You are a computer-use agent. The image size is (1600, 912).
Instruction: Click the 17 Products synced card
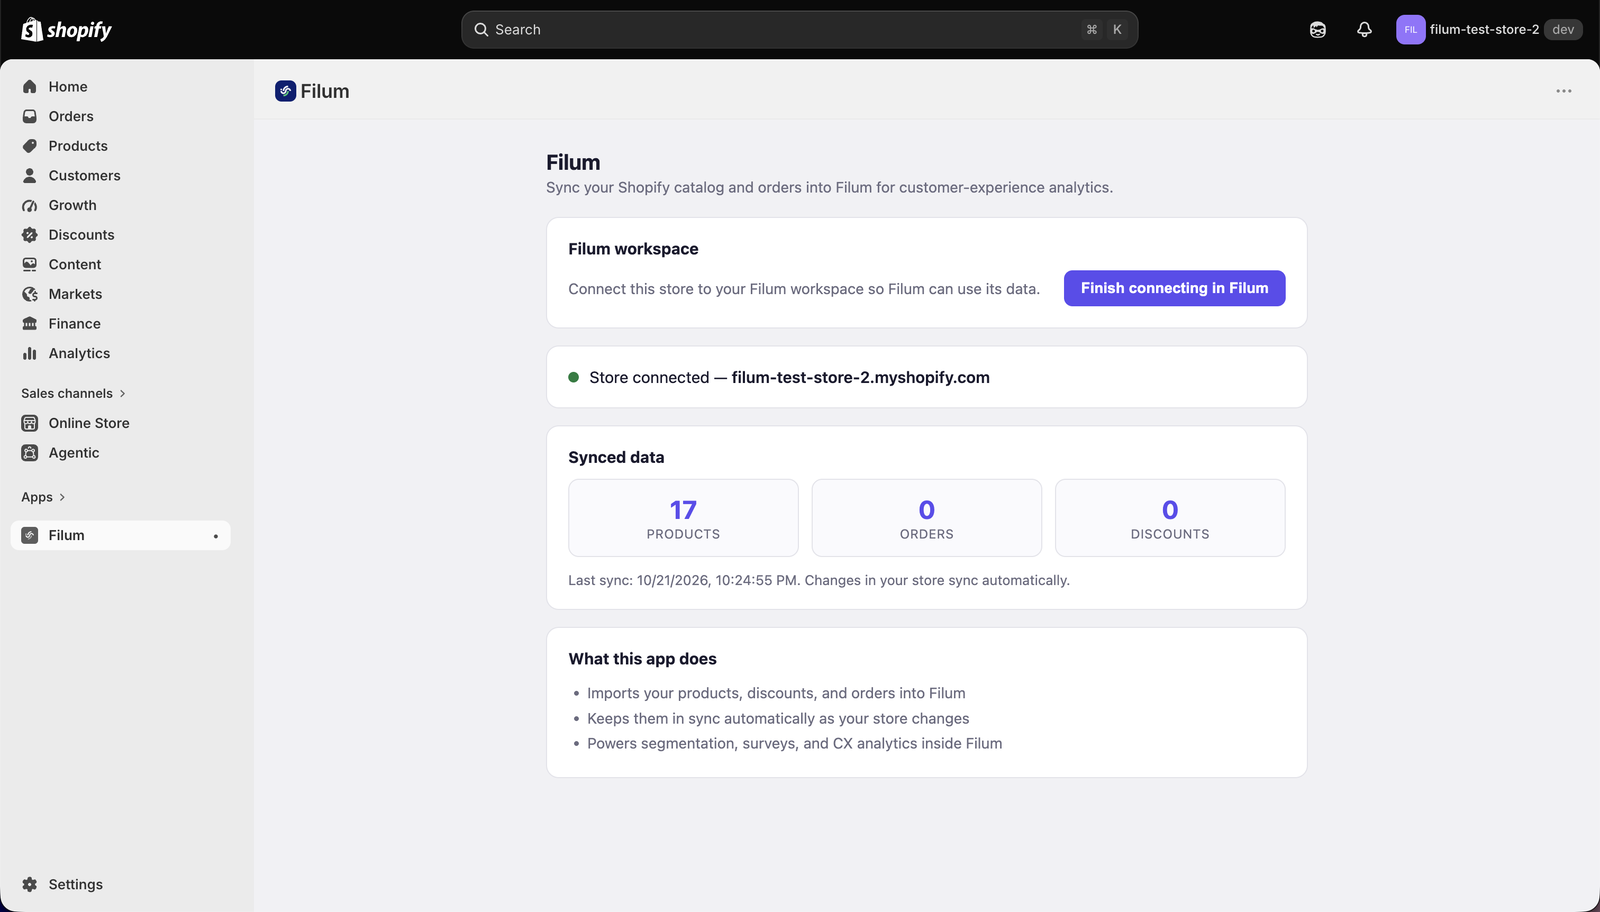click(683, 518)
